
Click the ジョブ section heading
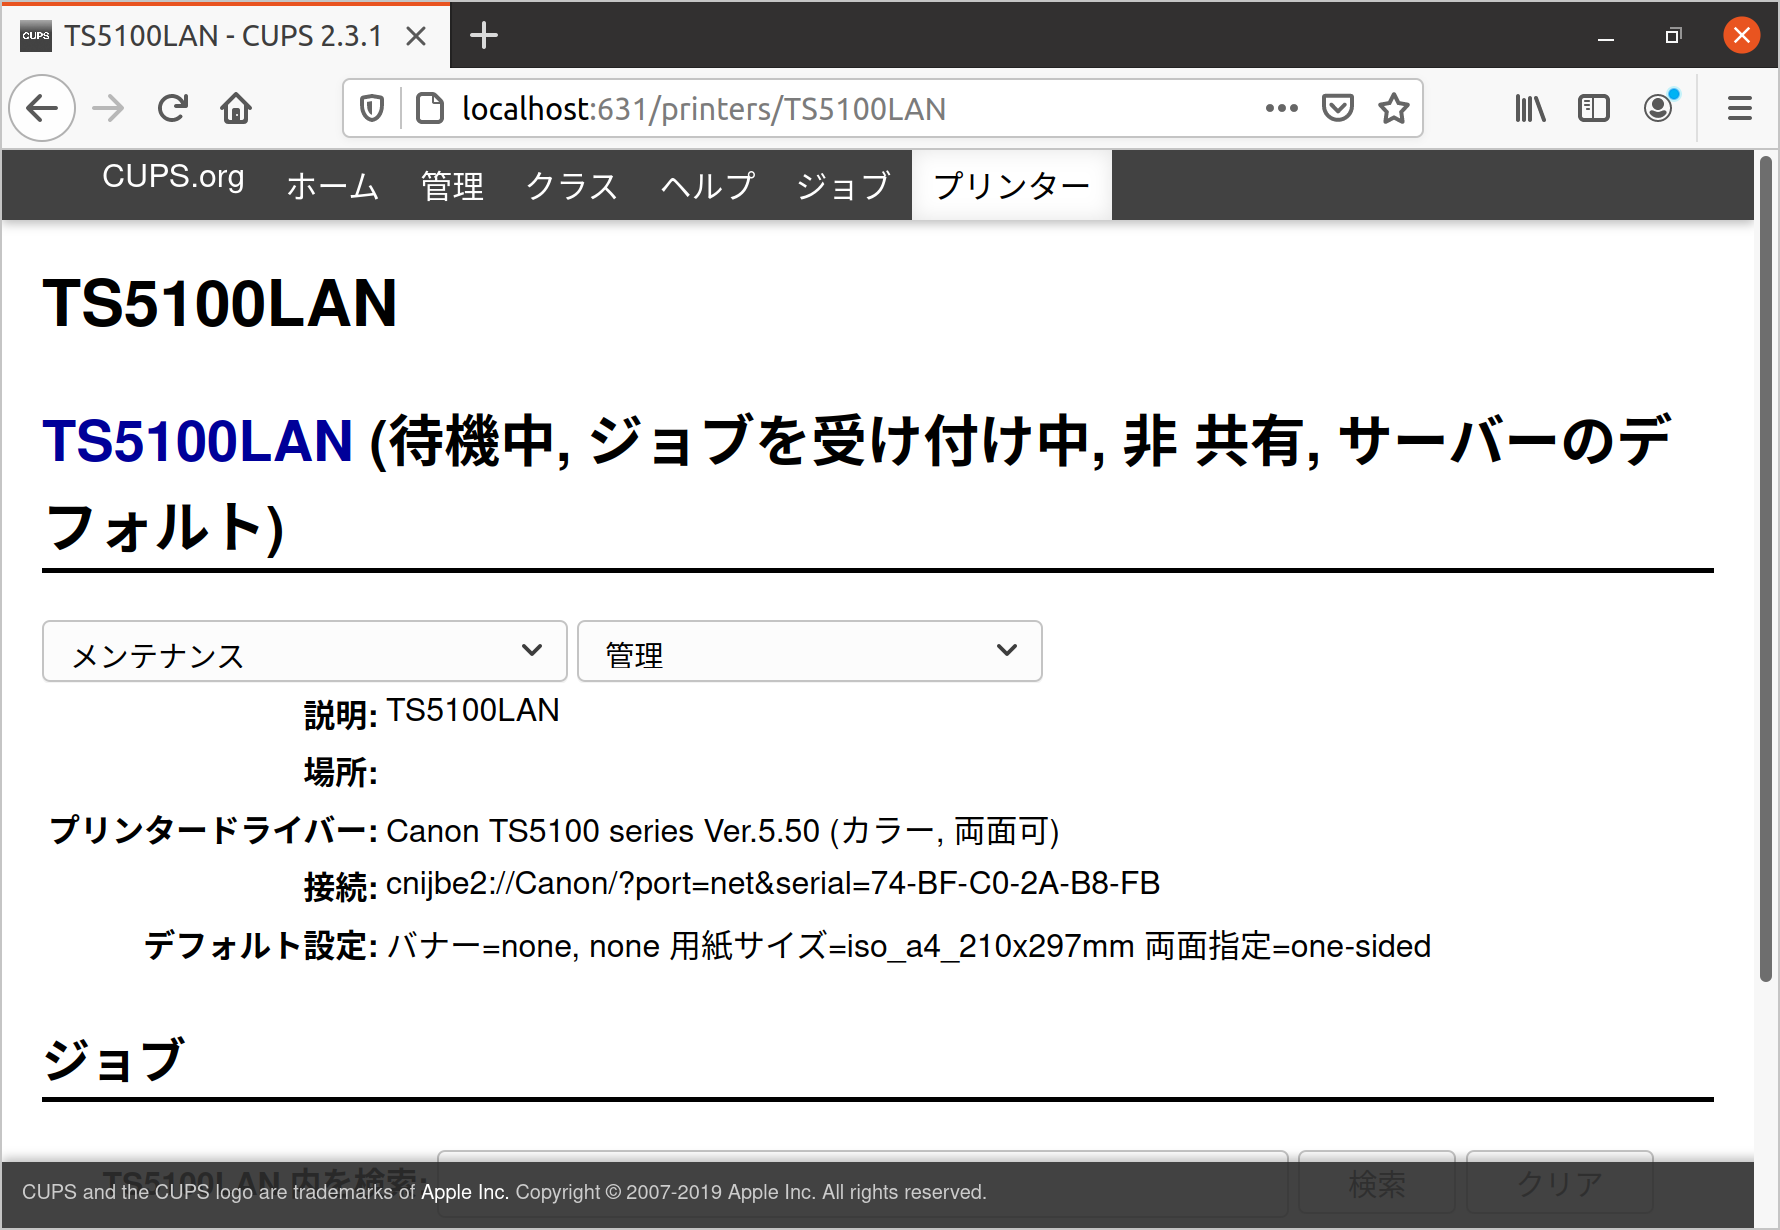114,1060
